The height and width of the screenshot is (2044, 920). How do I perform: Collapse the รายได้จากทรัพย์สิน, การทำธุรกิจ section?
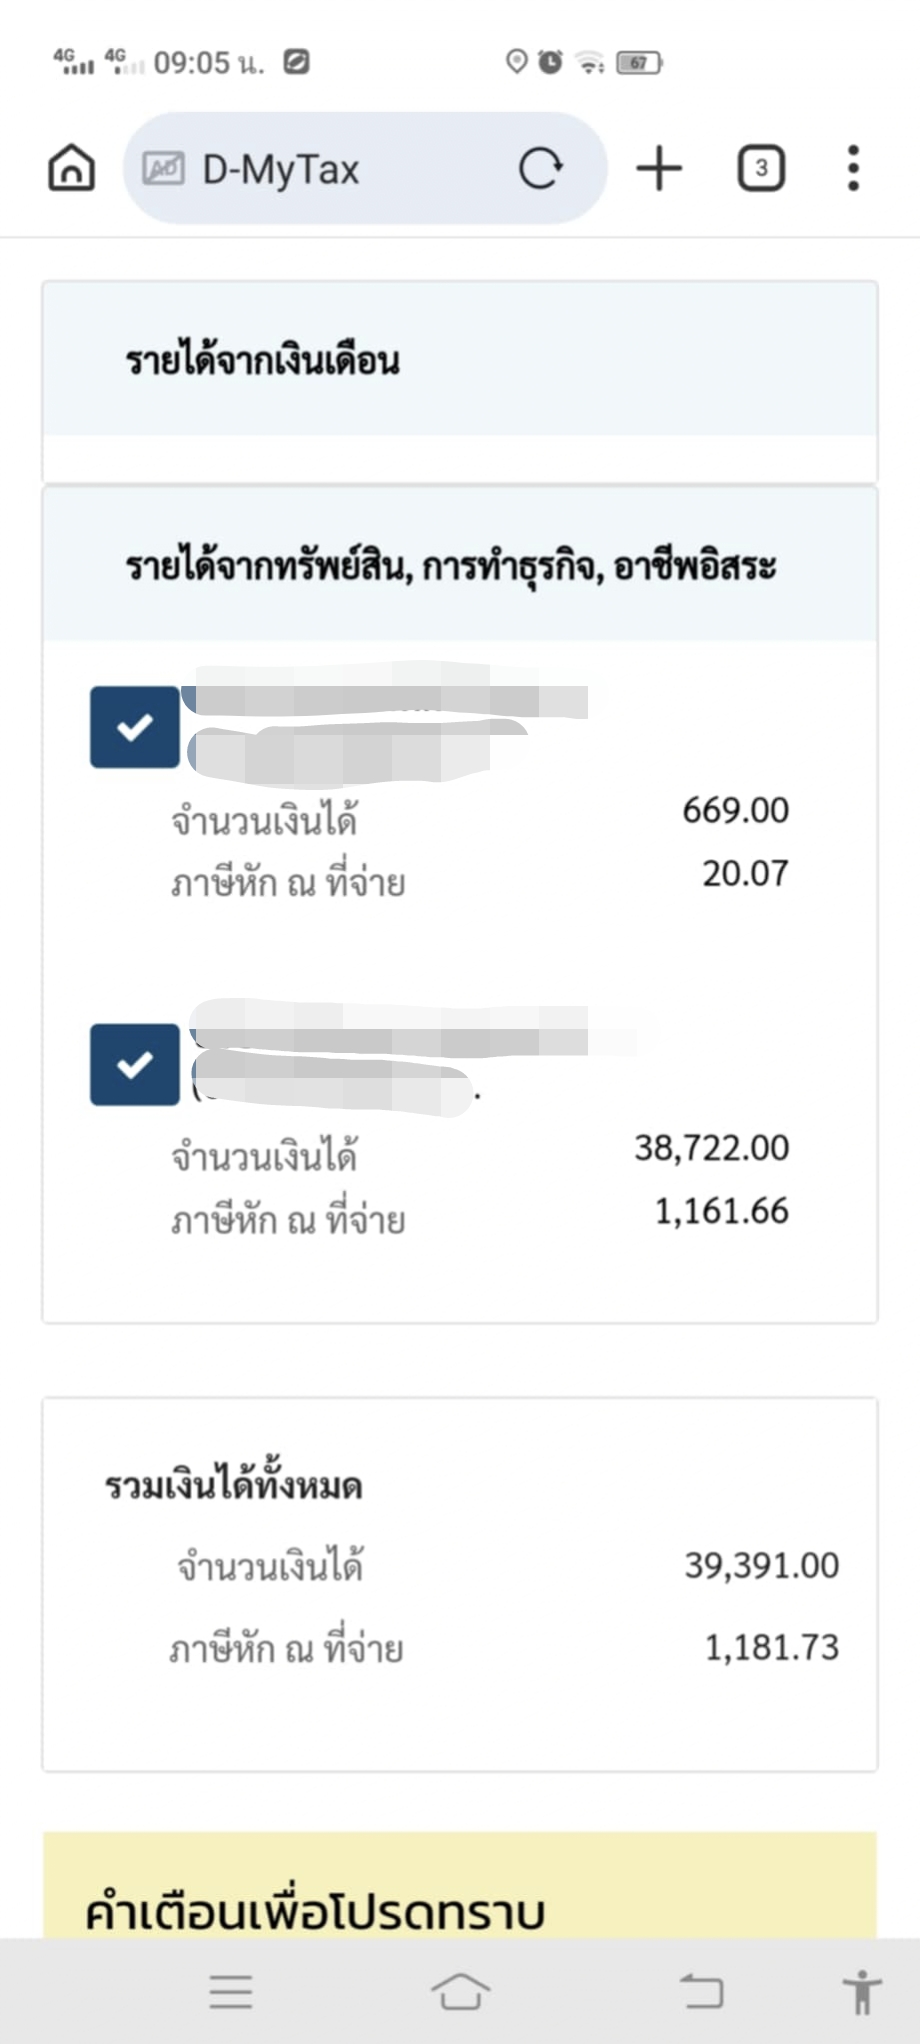click(460, 566)
